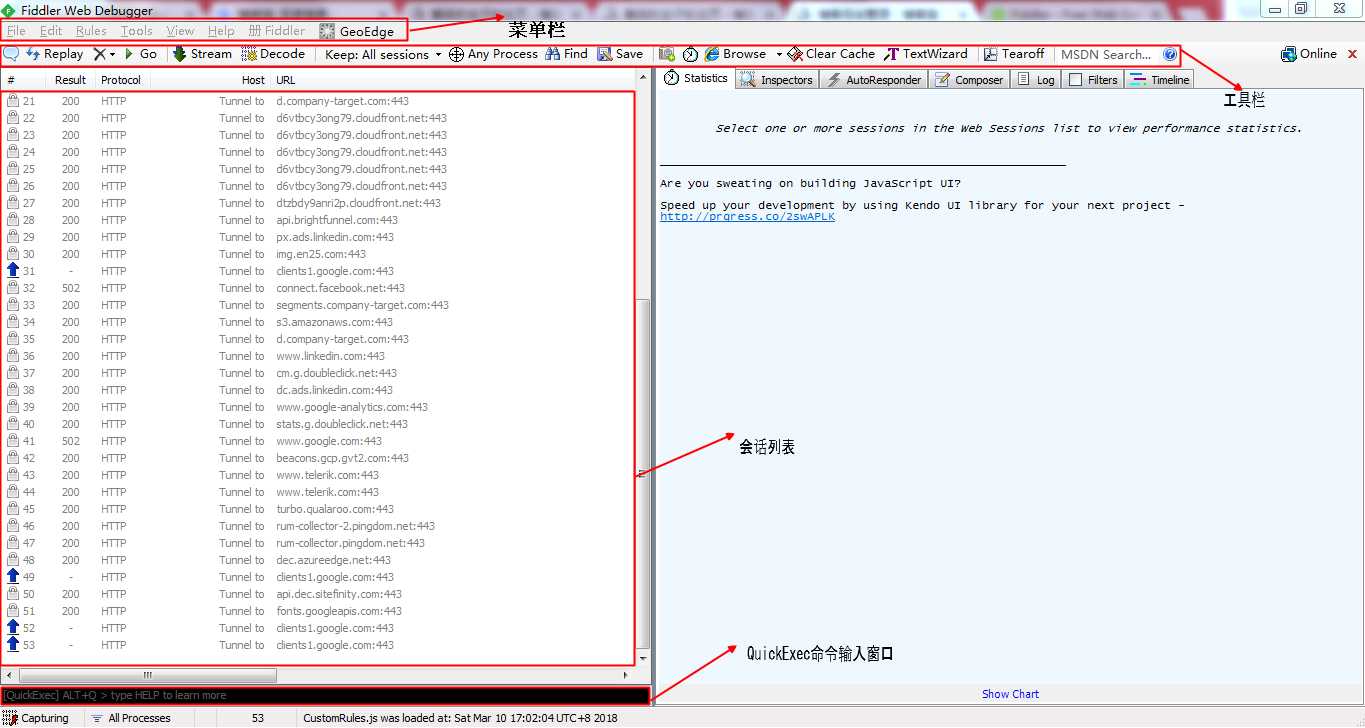Click the timer clock toolbar icon
This screenshot has height=728, width=1365.
pyautogui.click(x=690, y=54)
